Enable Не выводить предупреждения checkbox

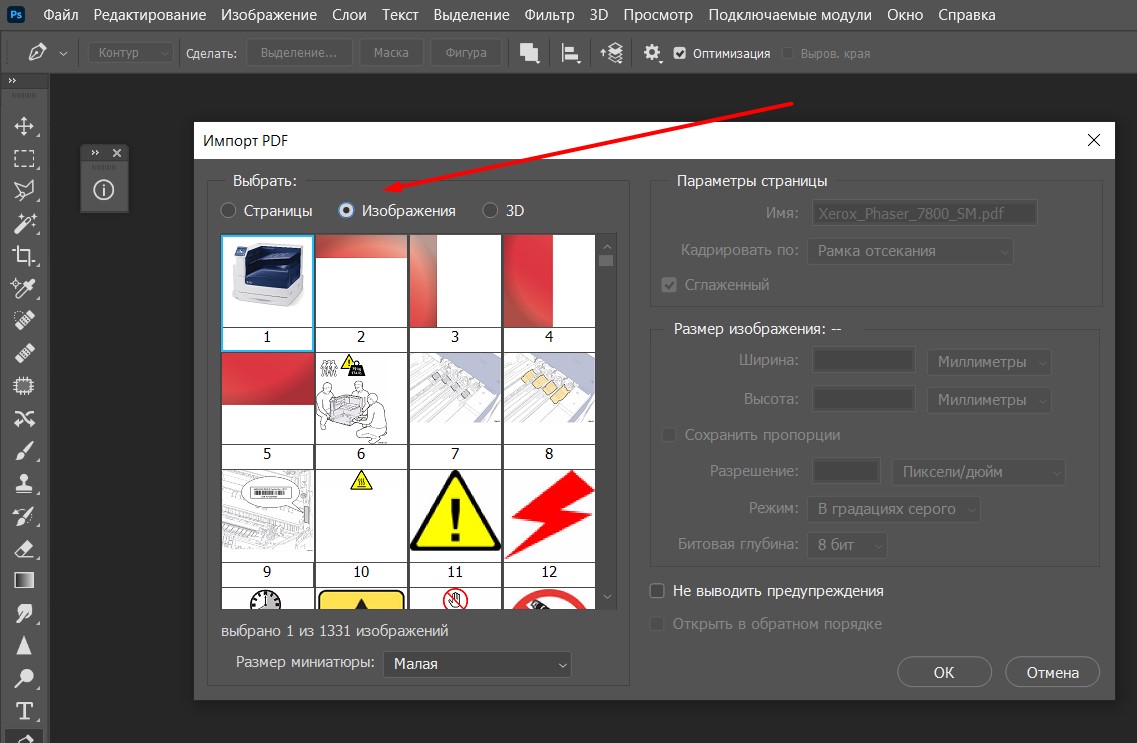click(x=657, y=591)
